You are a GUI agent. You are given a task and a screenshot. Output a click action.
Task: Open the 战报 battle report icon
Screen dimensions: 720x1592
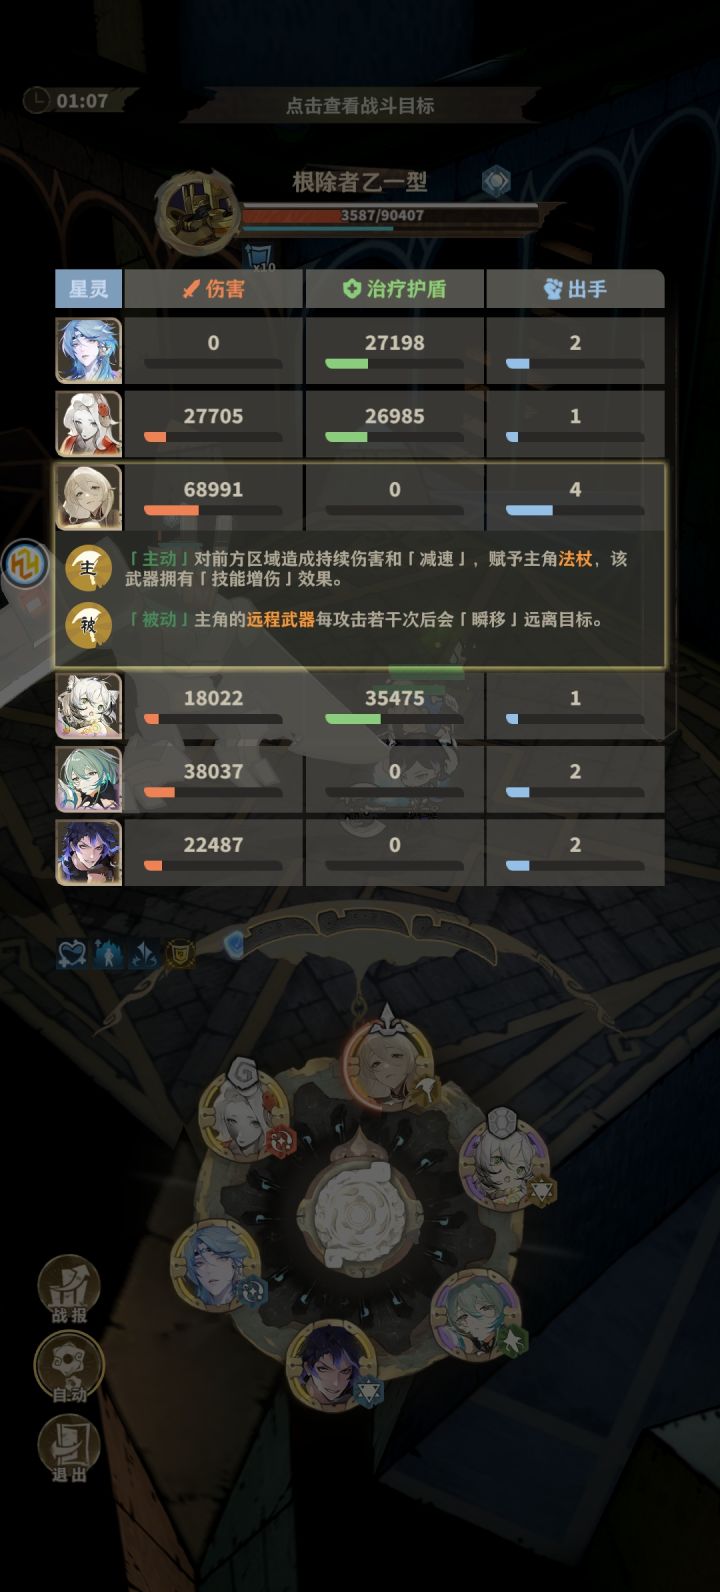(x=69, y=1290)
